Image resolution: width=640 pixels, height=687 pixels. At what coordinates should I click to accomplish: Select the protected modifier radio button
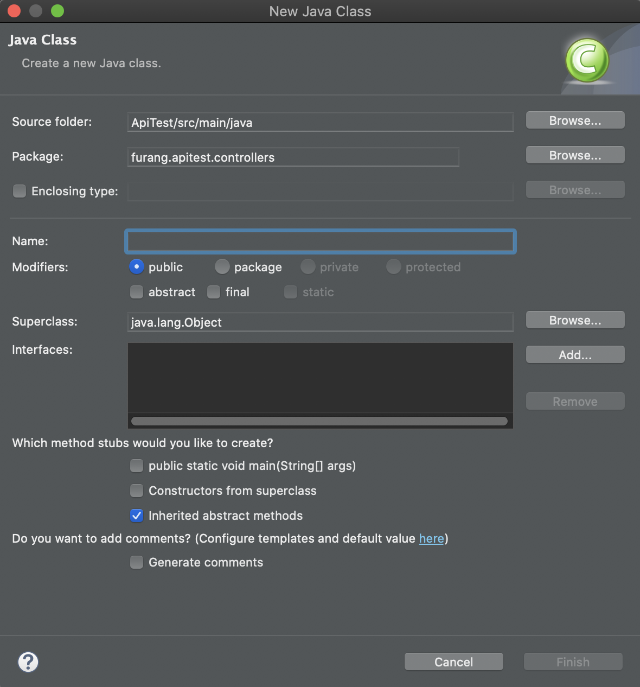[x=393, y=266]
